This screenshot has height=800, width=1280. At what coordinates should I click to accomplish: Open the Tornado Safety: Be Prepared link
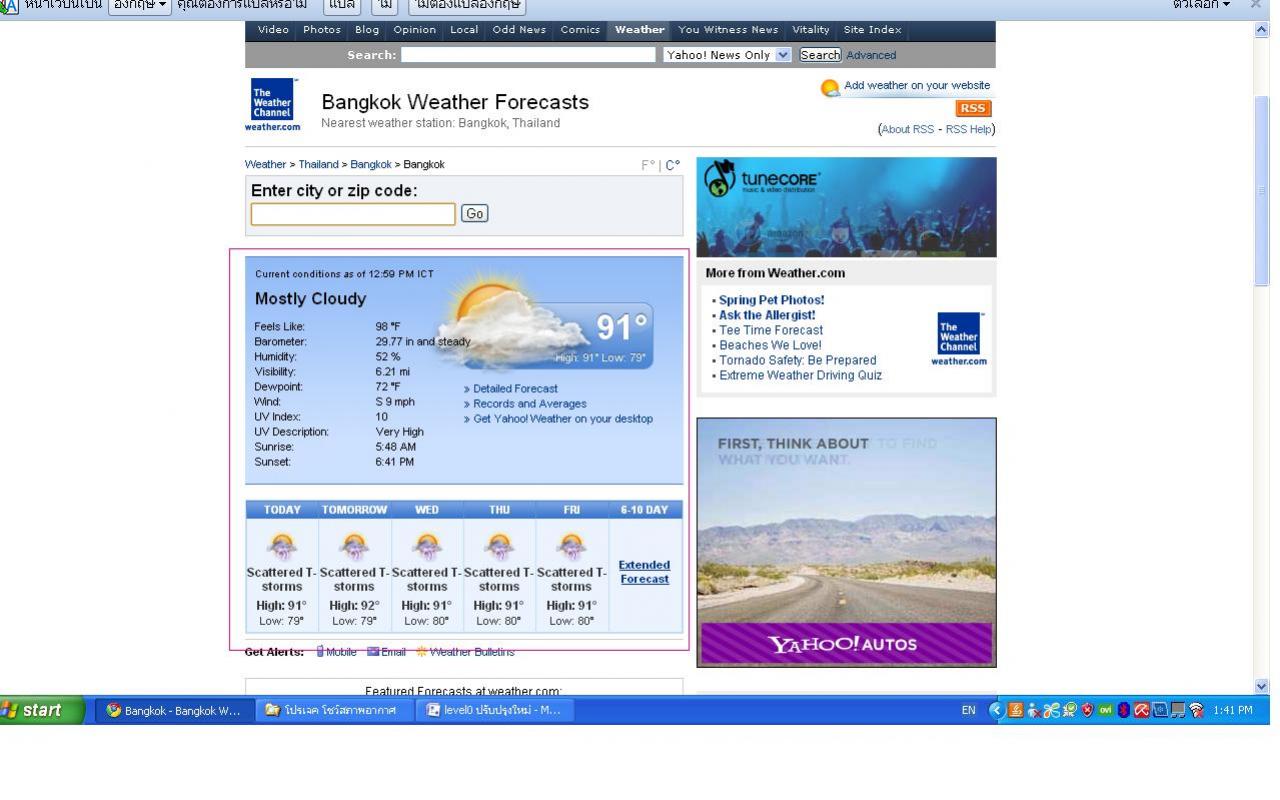798,360
